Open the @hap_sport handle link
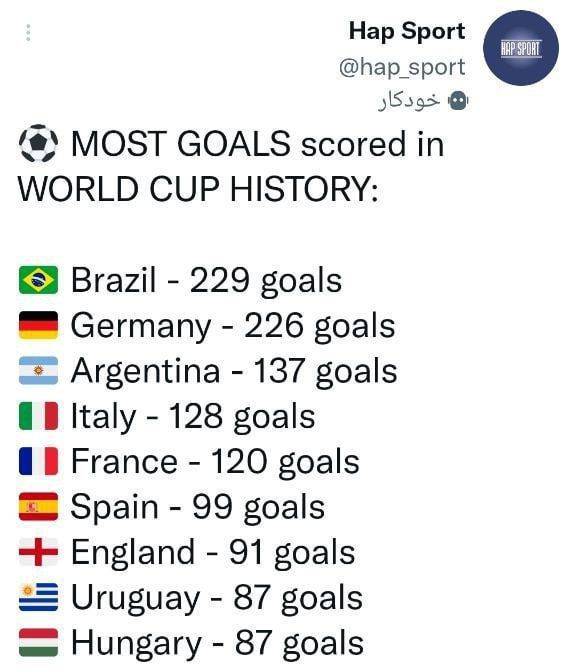Viewport: 576px width, 672px height. 402,67
